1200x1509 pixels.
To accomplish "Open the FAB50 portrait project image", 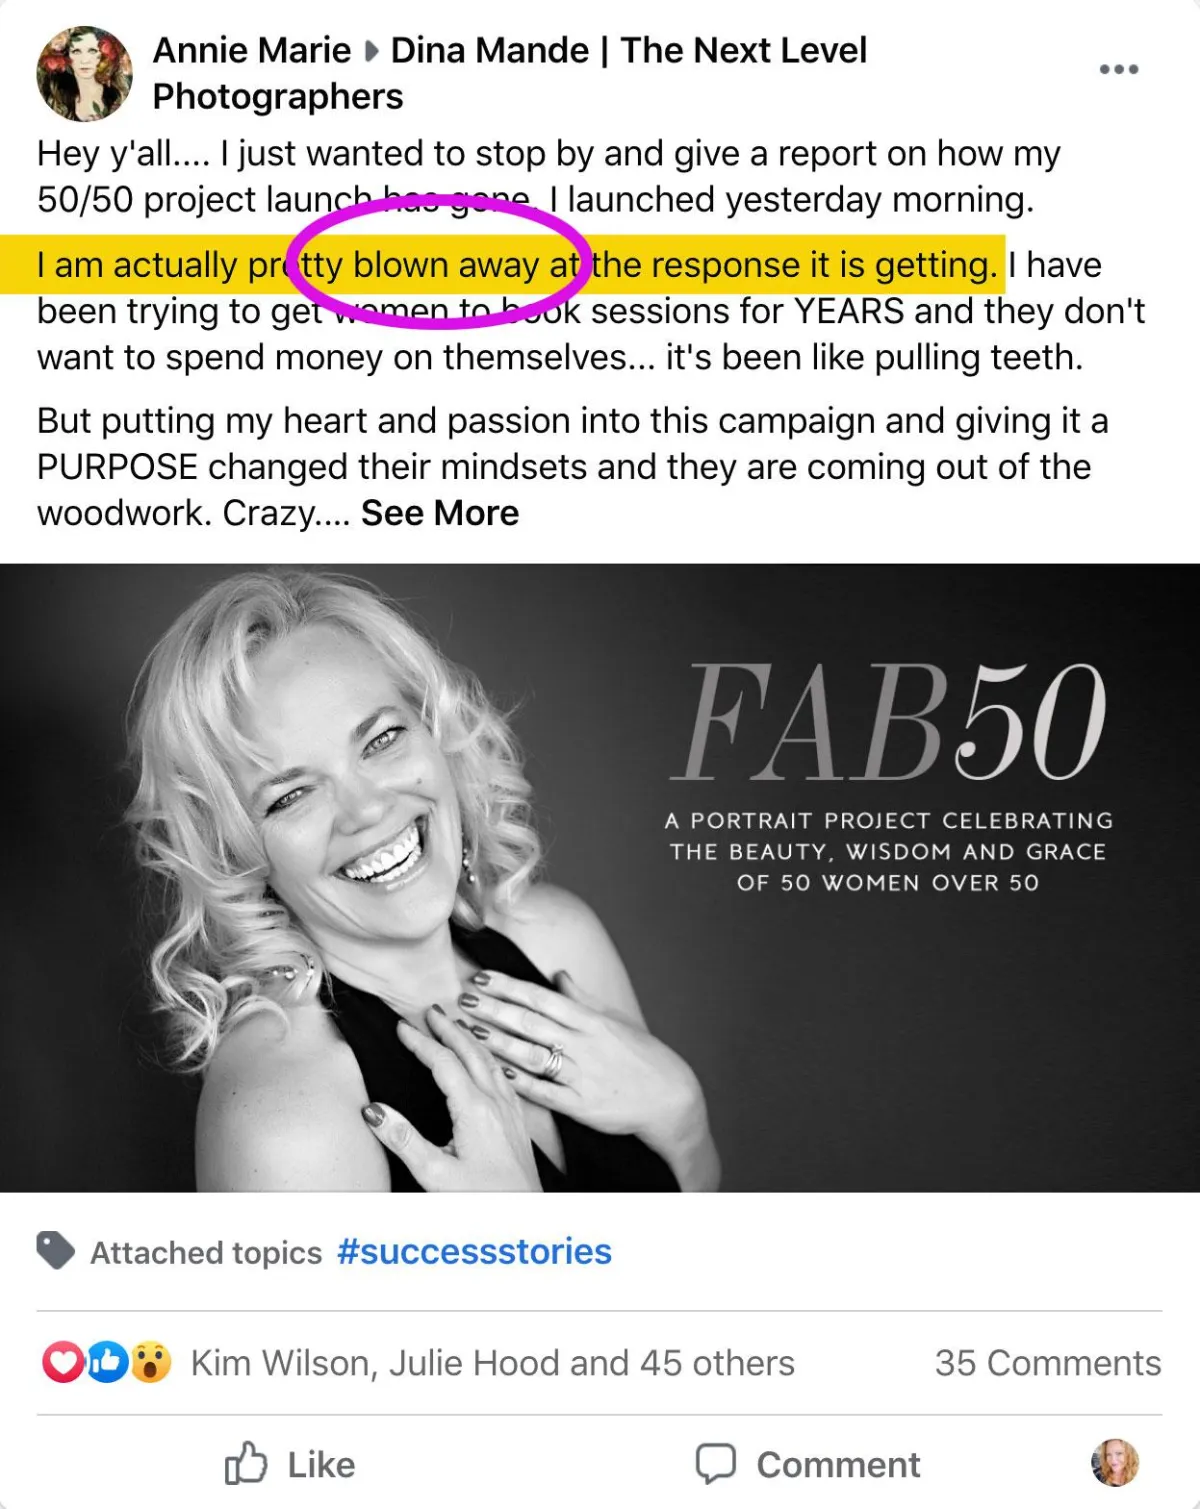I will point(600,878).
